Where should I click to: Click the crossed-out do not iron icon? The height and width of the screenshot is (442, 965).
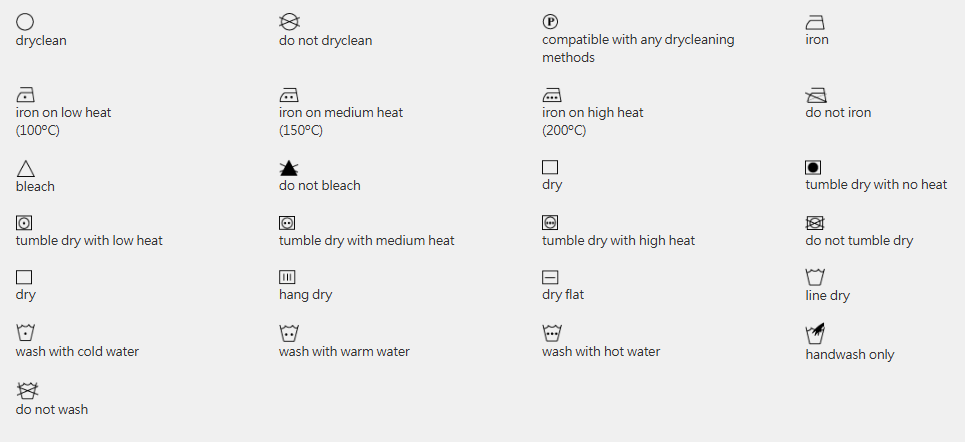coord(815,95)
